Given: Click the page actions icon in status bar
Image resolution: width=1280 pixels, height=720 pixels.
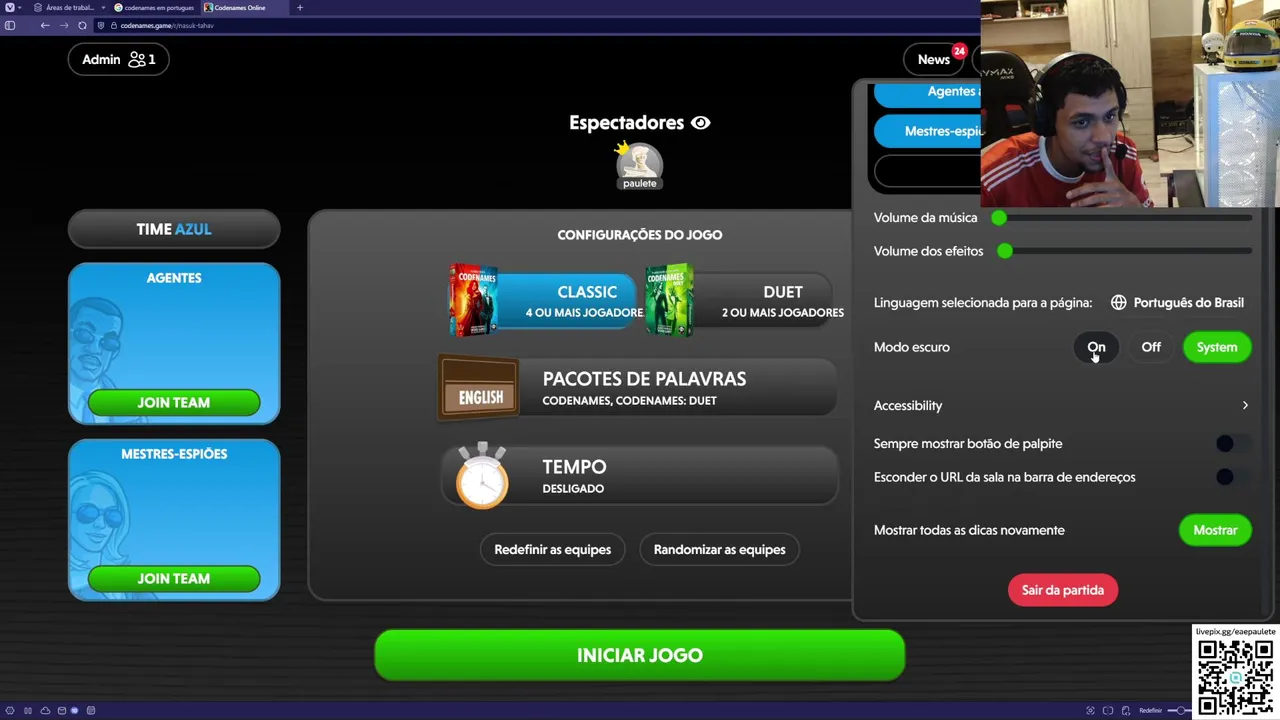Looking at the screenshot, I should tap(1126, 710).
